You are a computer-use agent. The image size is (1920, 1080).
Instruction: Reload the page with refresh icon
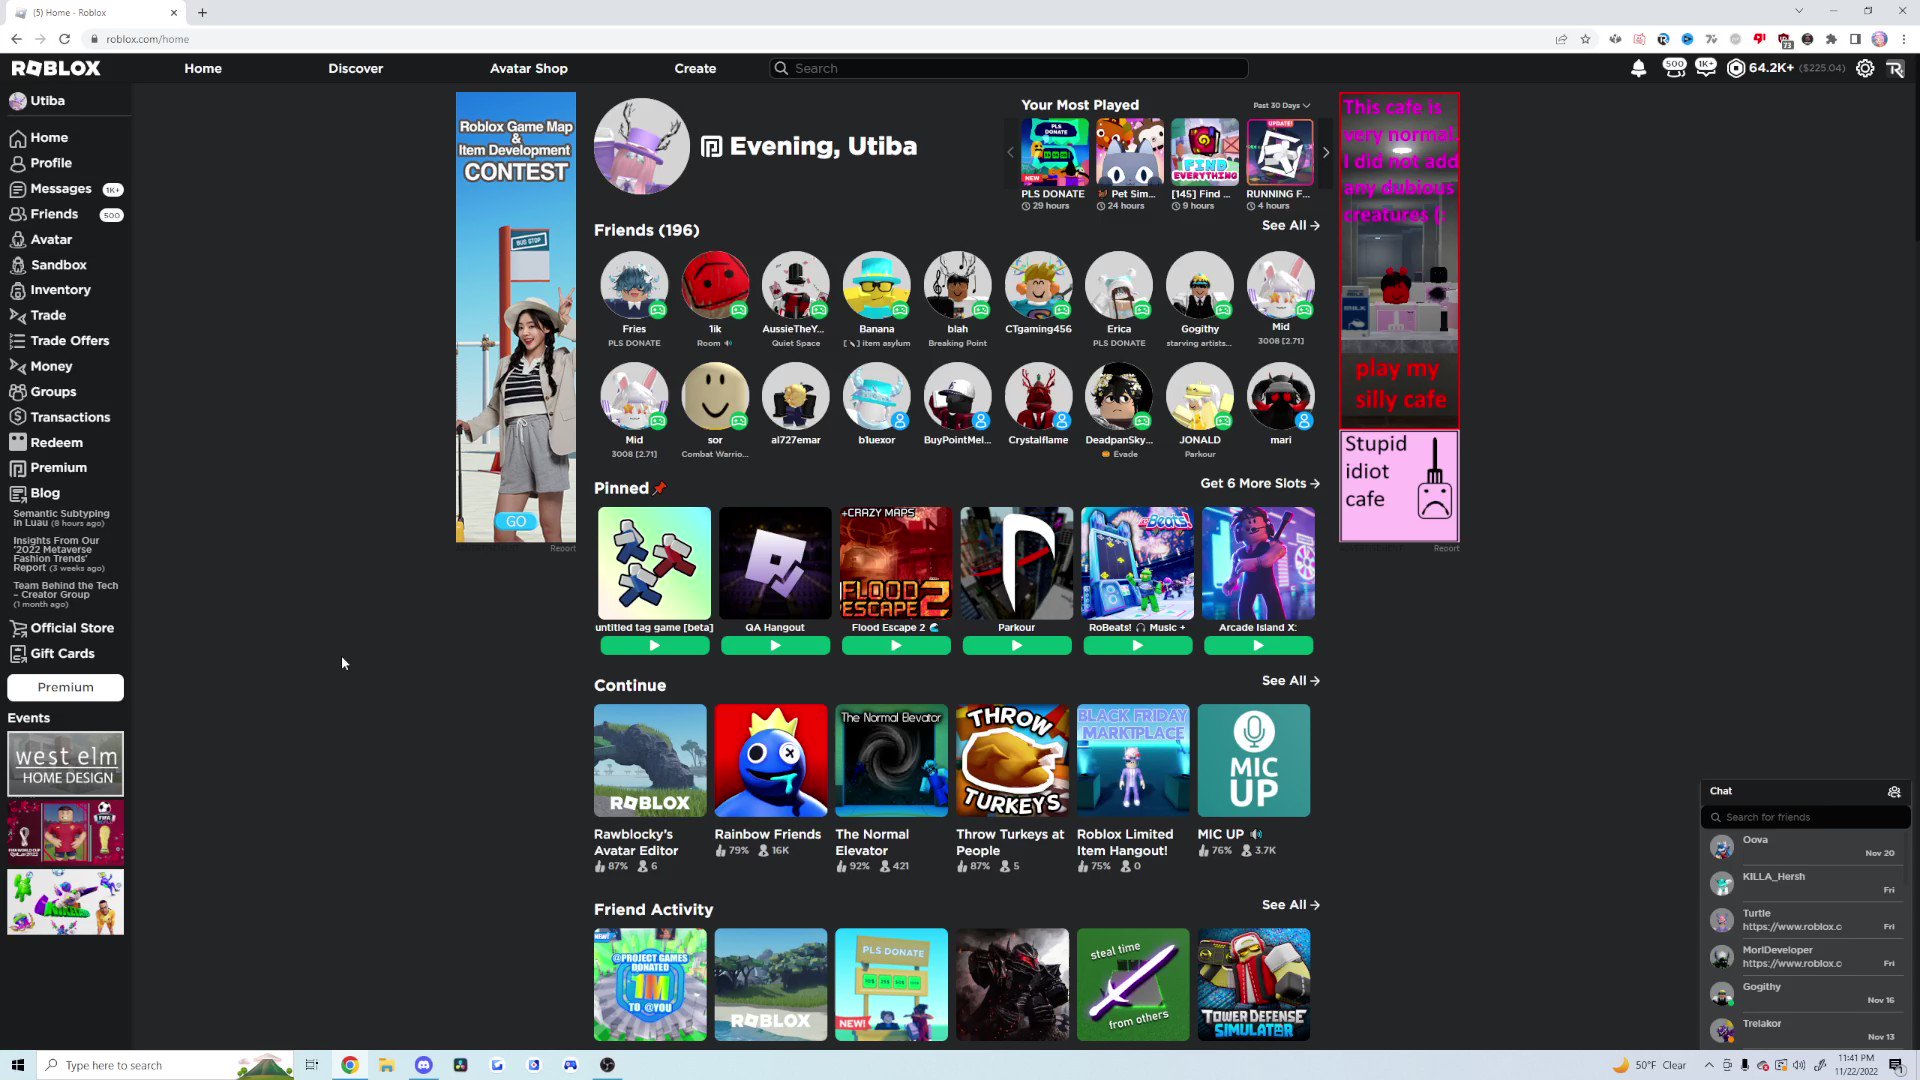(x=64, y=39)
